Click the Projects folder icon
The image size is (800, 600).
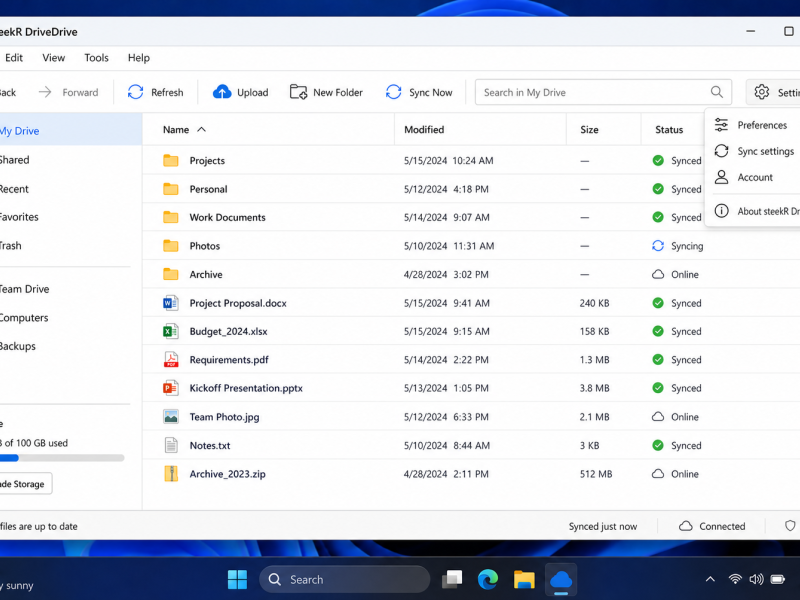[x=170, y=160]
